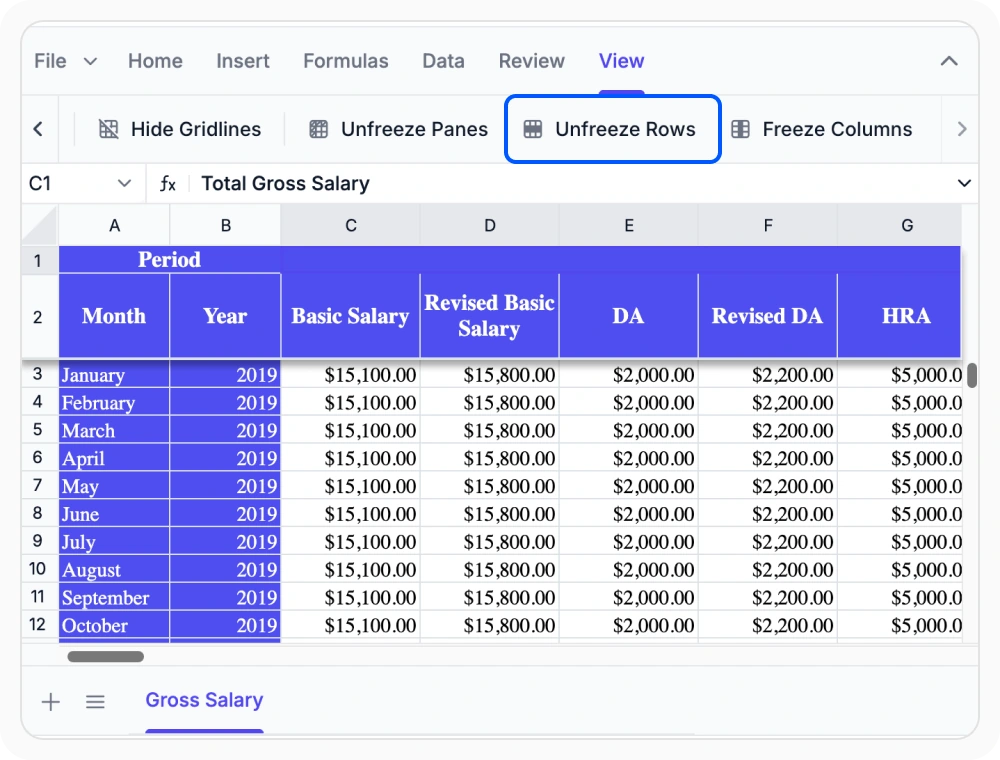Click the vertical scrollbar thumb
Image resolution: width=1000 pixels, height=760 pixels.
(x=971, y=375)
